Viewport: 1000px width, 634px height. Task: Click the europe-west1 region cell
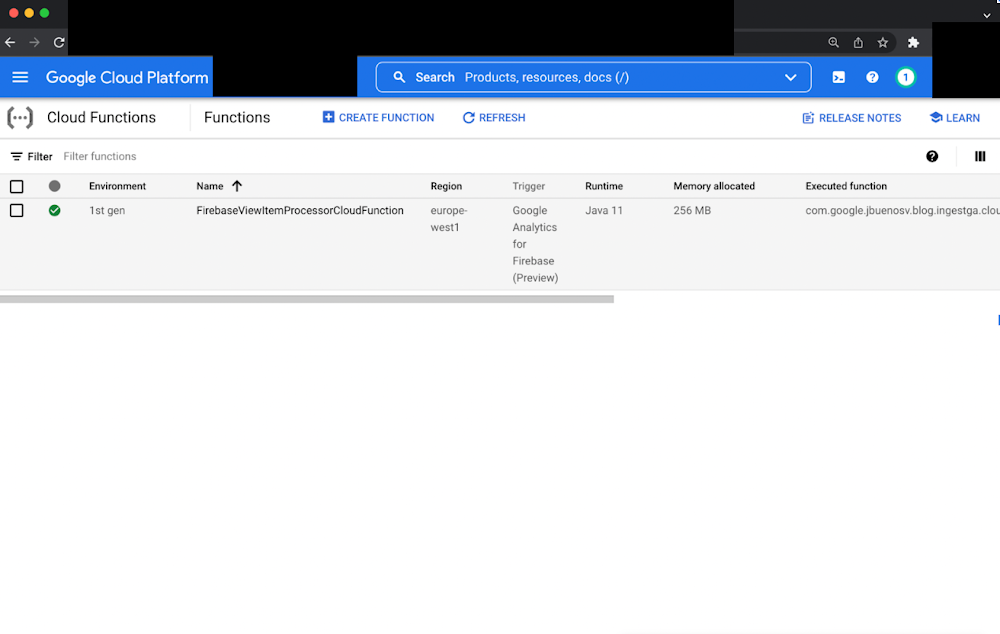[449, 219]
